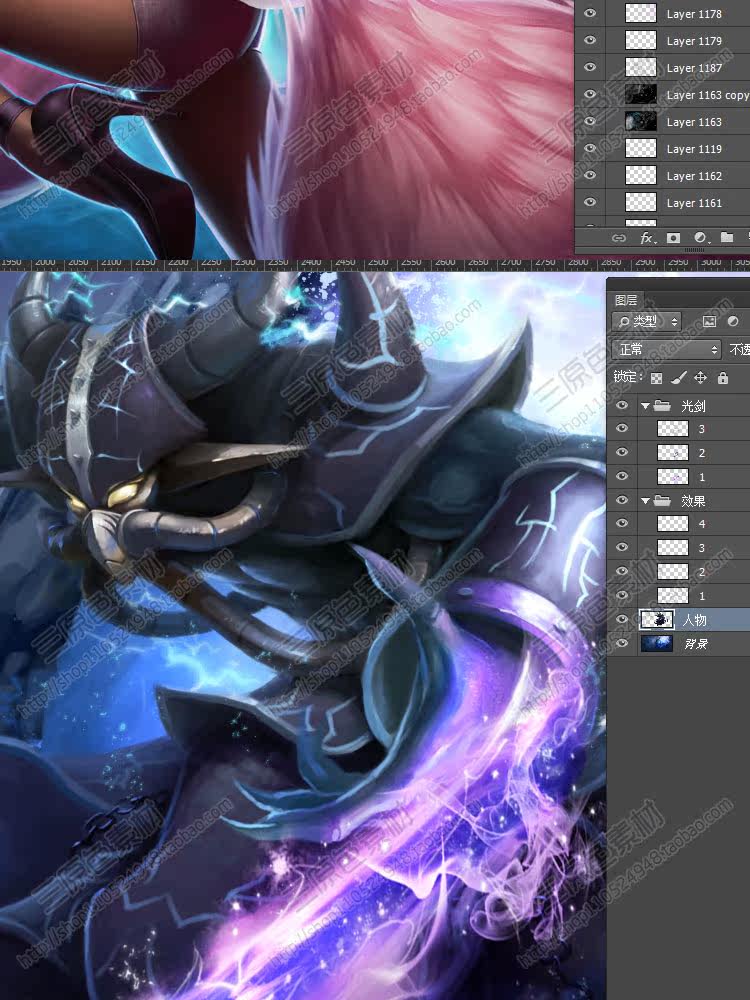Lock image pixels brush icon
Image resolution: width=750 pixels, height=1000 pixels.
pos(679,378)
